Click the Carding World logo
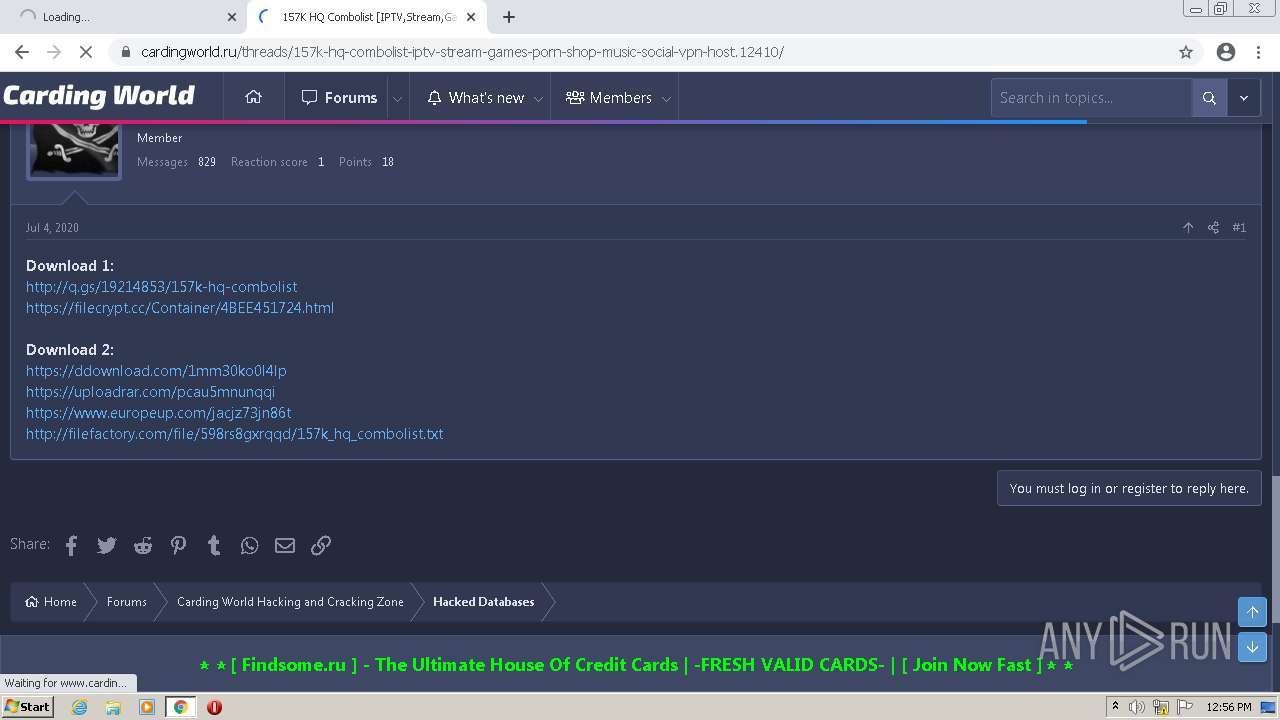 point(99,96)
